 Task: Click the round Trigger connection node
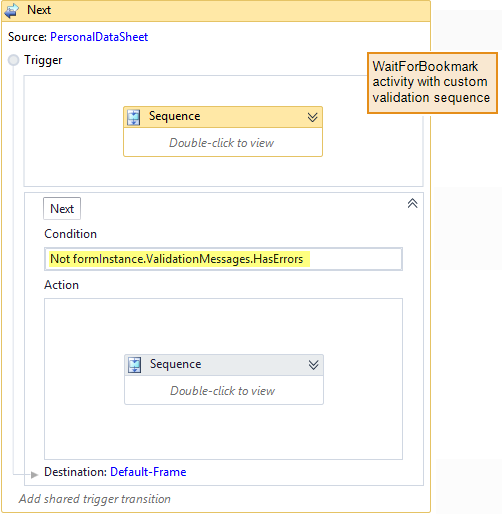coord(14,60)
